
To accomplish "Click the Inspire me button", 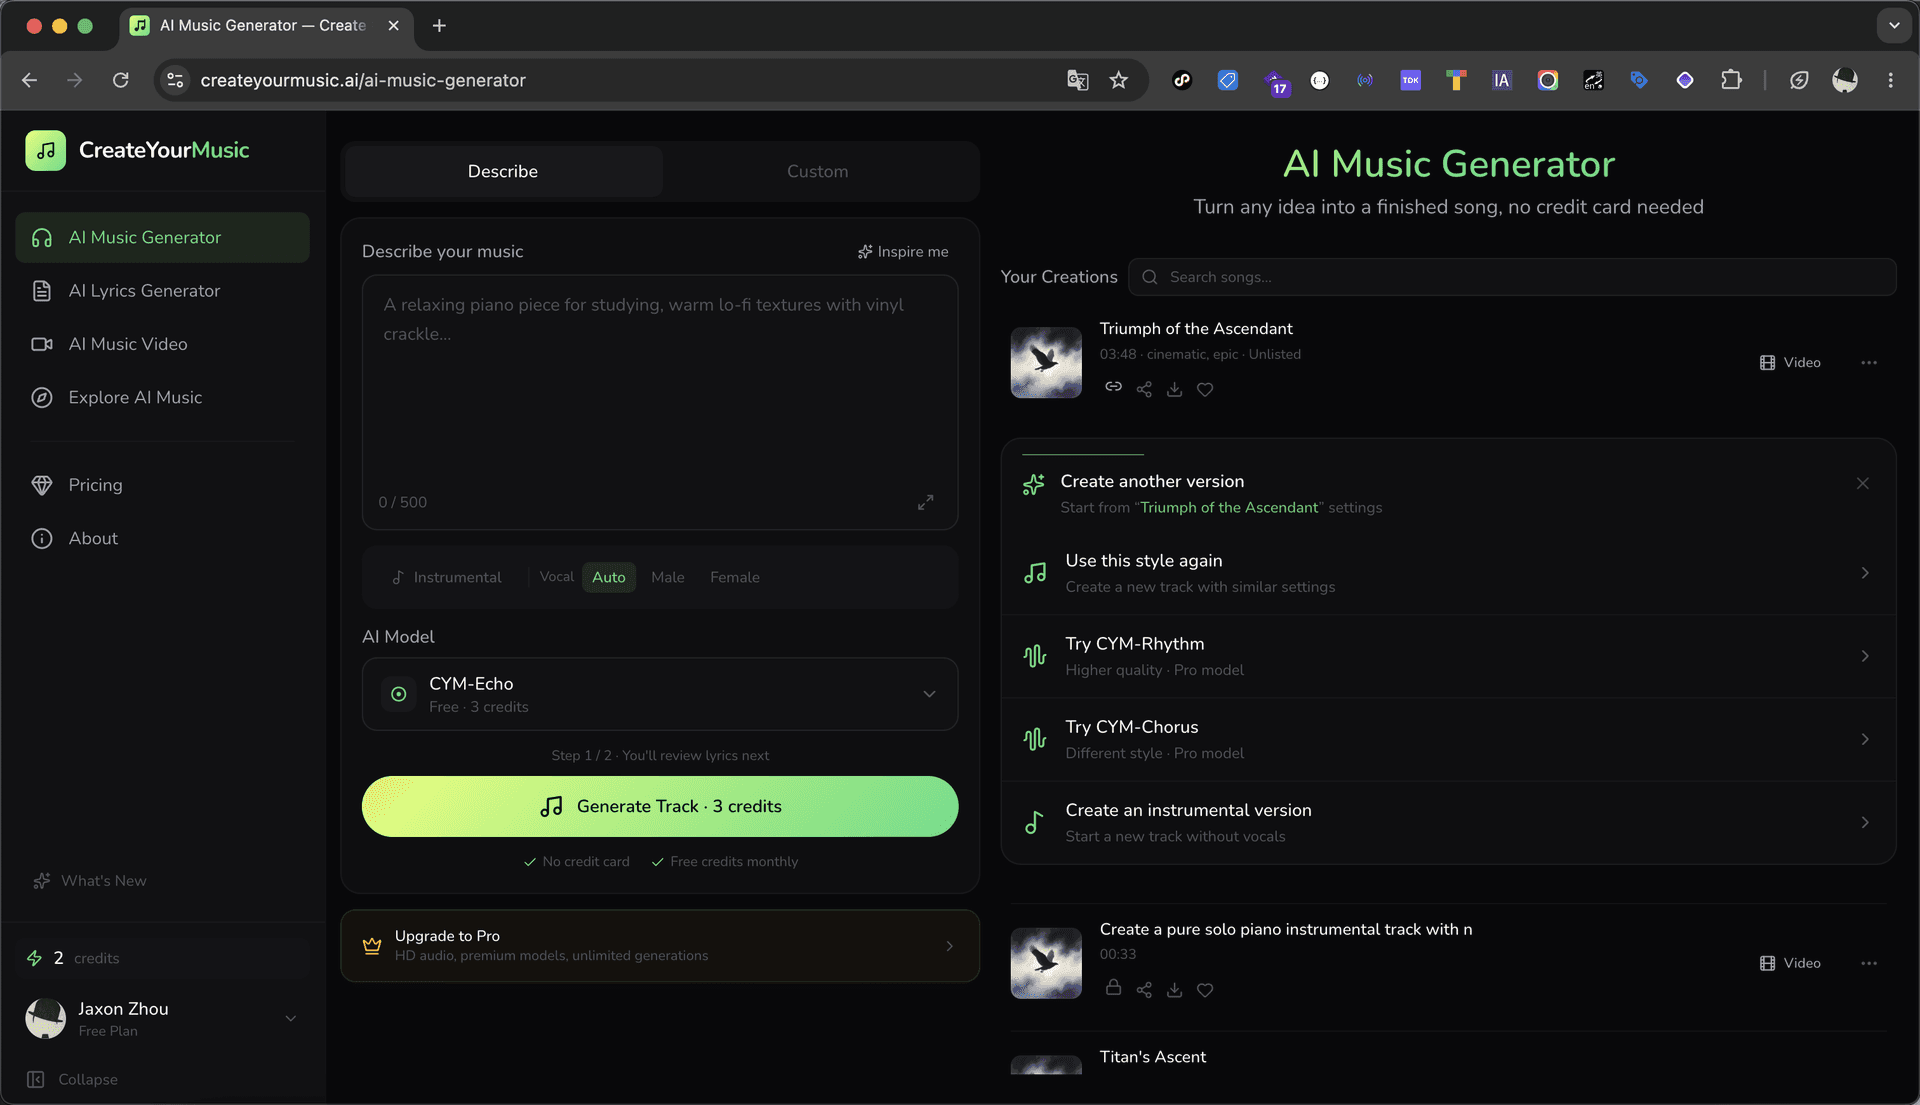I will pos(903,252).
